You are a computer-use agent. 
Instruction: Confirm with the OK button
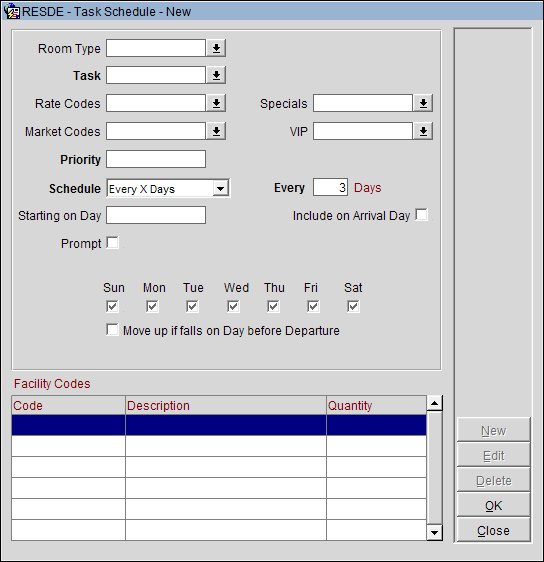(493, 505)
